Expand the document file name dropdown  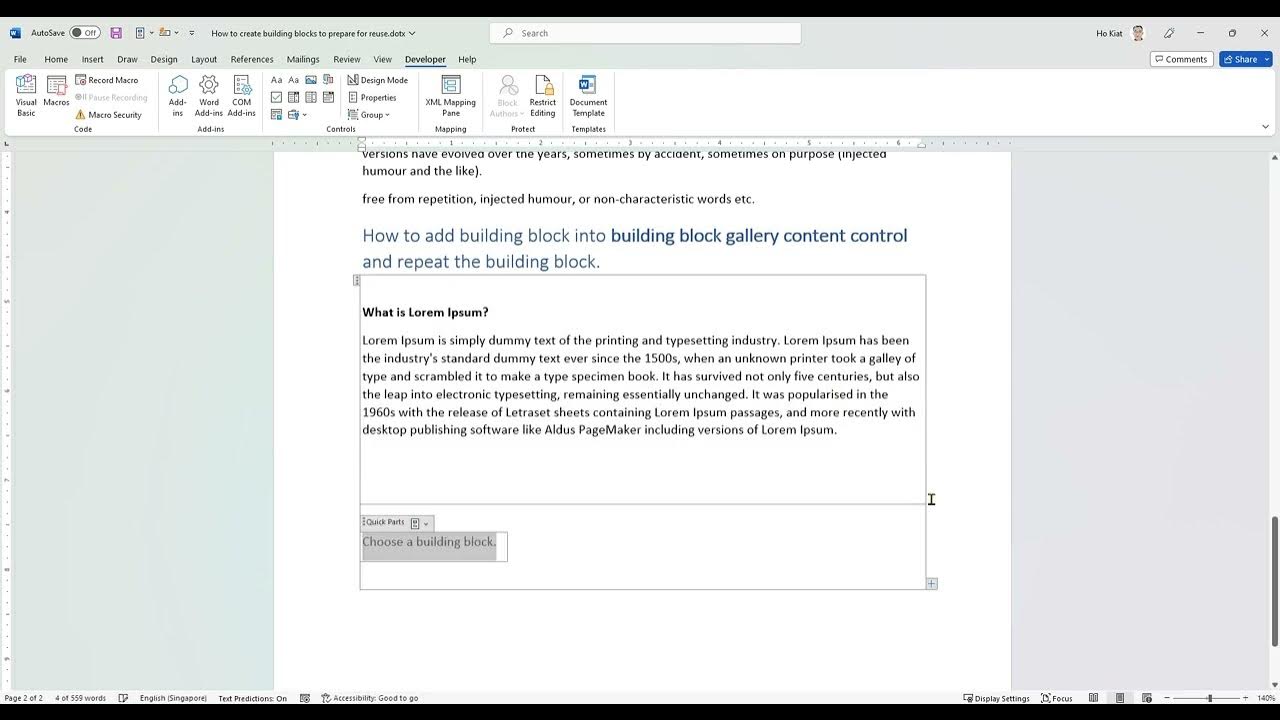[x=412, y=33]
